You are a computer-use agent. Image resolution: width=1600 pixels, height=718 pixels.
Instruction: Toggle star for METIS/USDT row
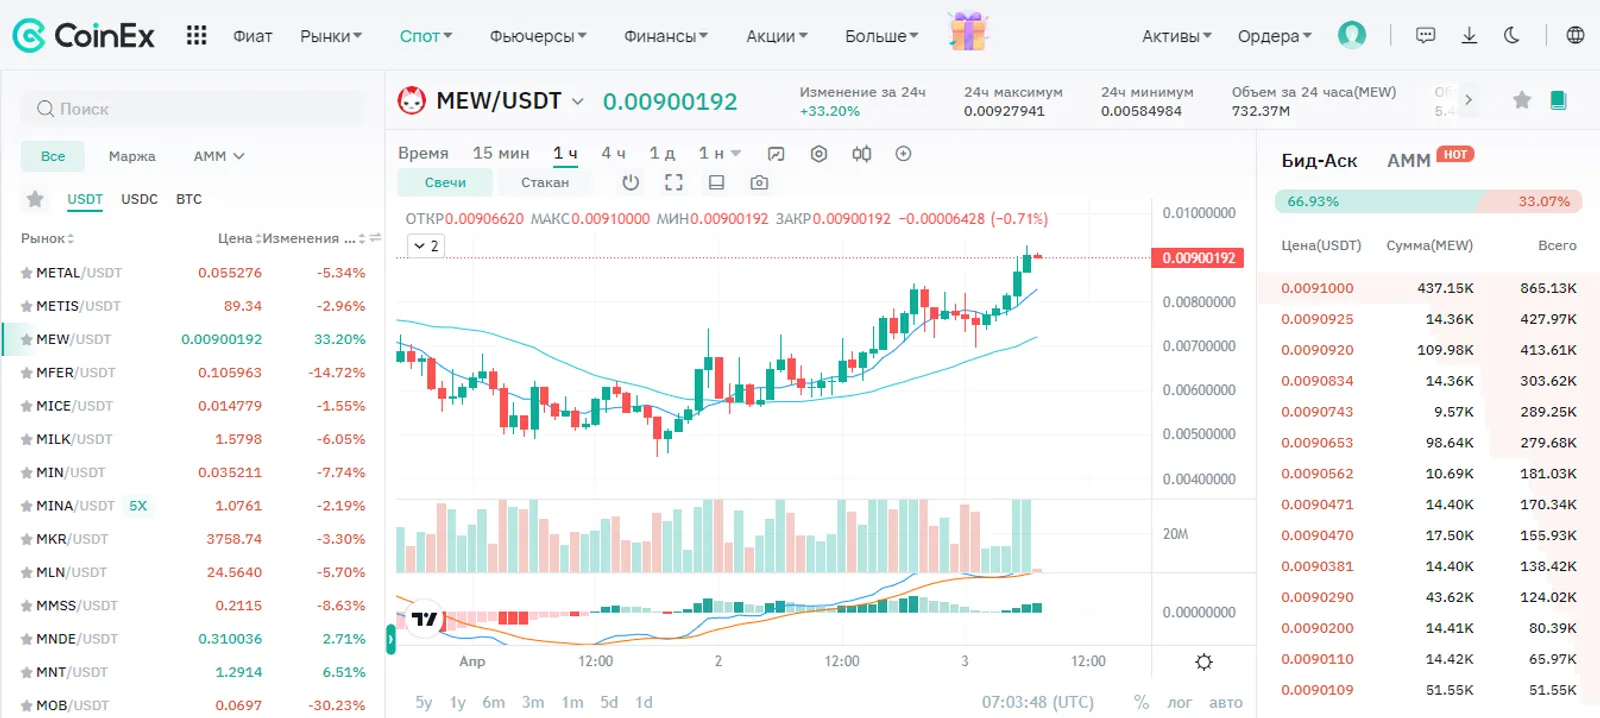[x=27, y=306]
